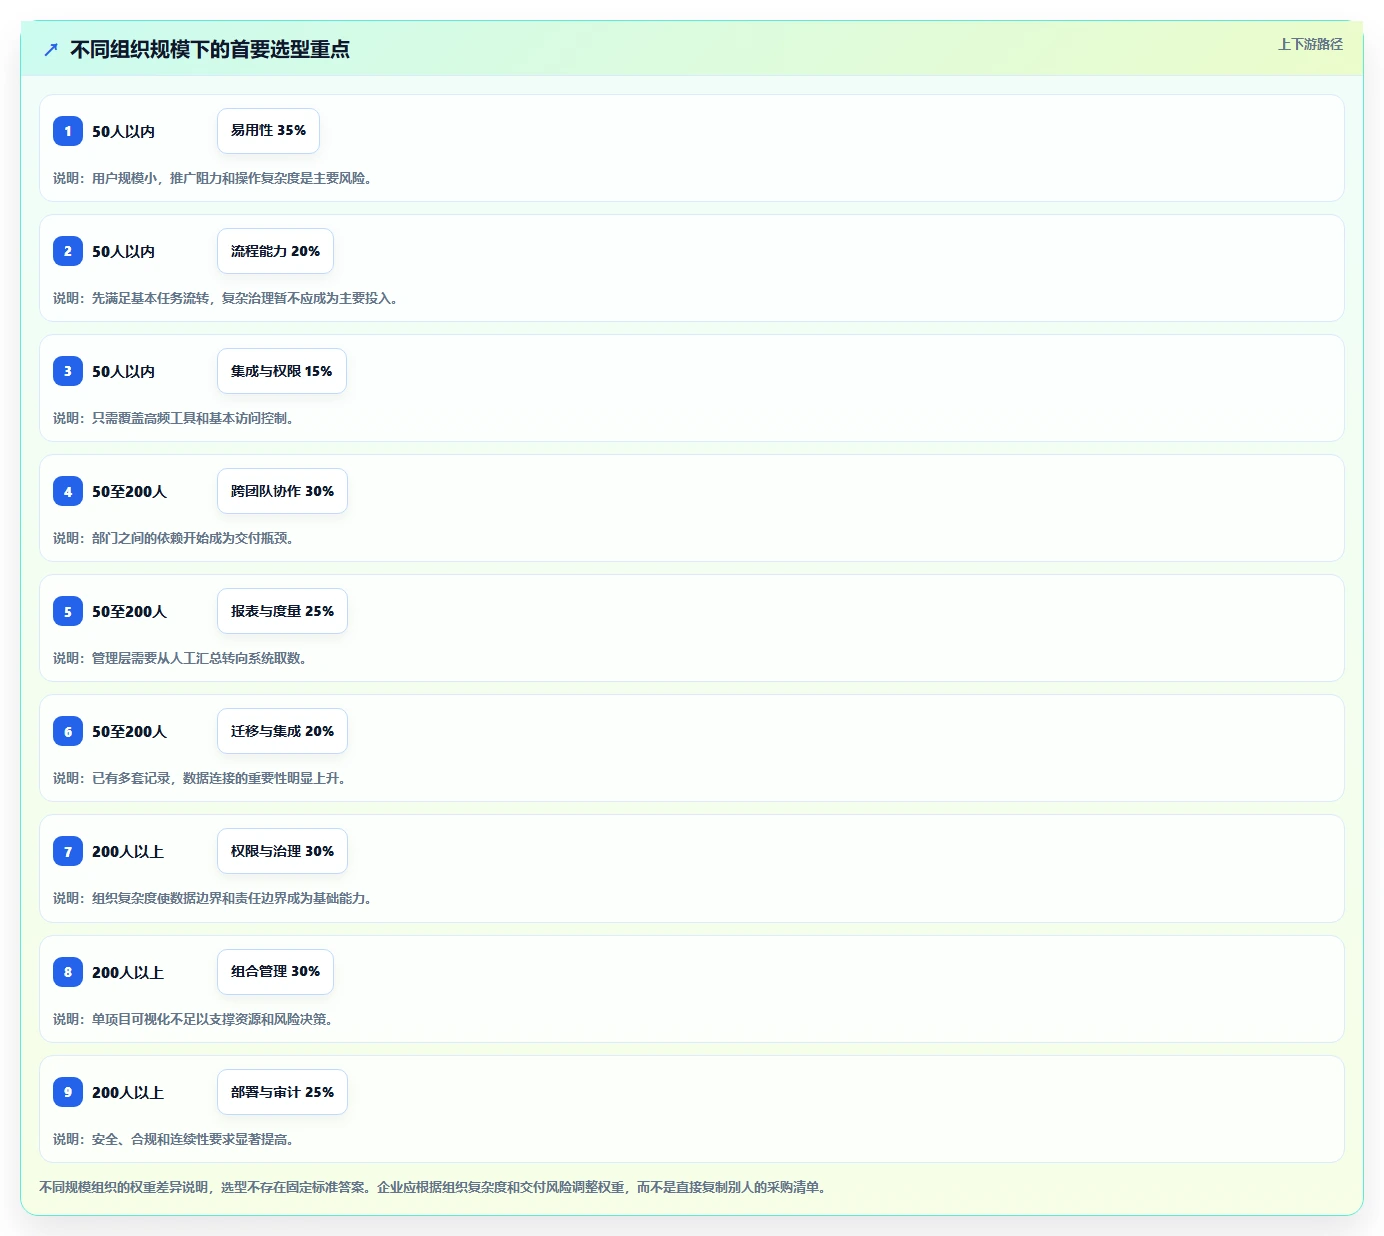Viewport: 1384px width, 1236px height.
Task: Click the 上下游路径 label in header
Action: [x=1310, y=44]
